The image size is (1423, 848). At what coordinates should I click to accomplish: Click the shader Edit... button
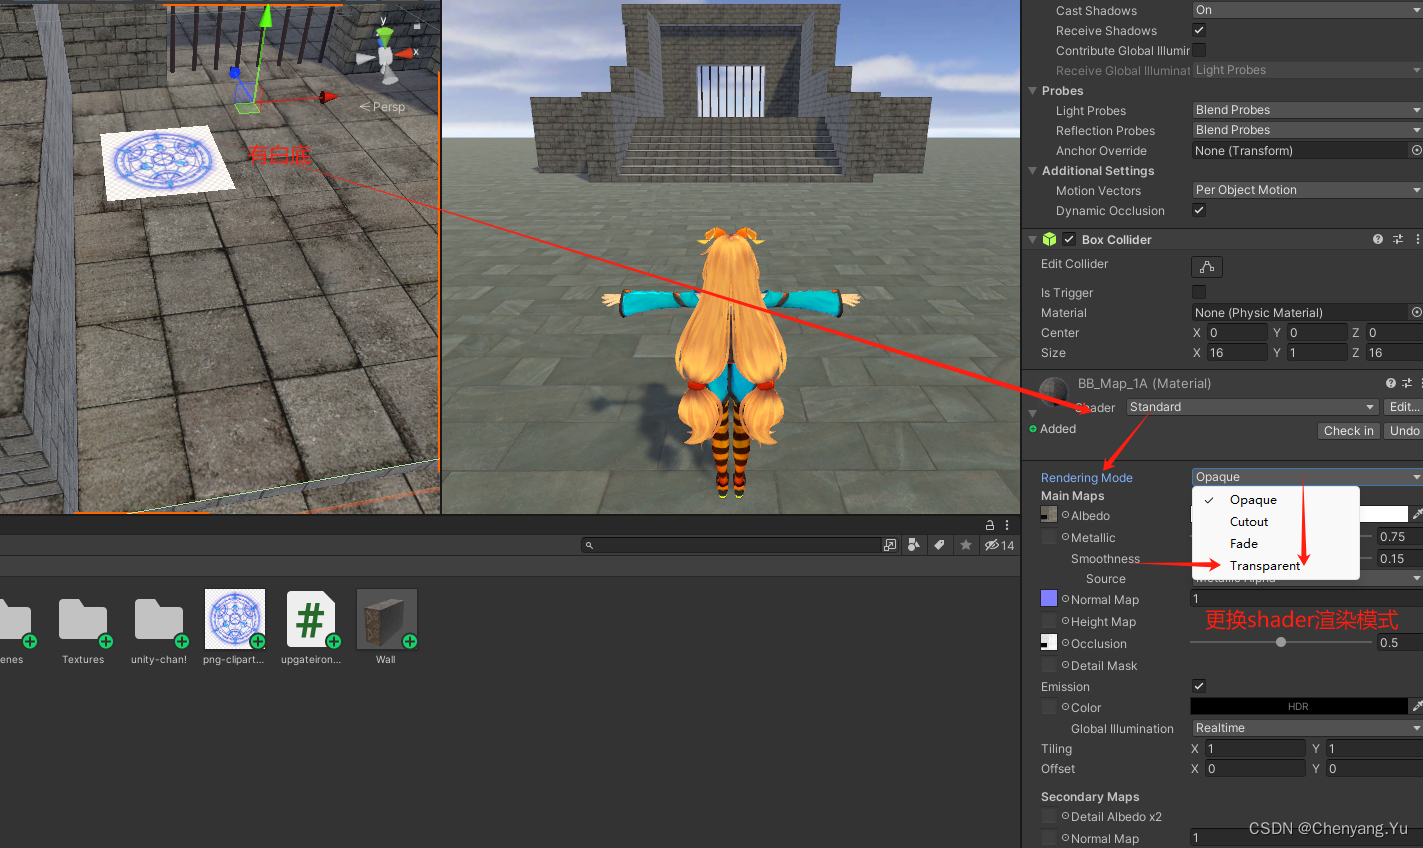(x=1403, y=407)
